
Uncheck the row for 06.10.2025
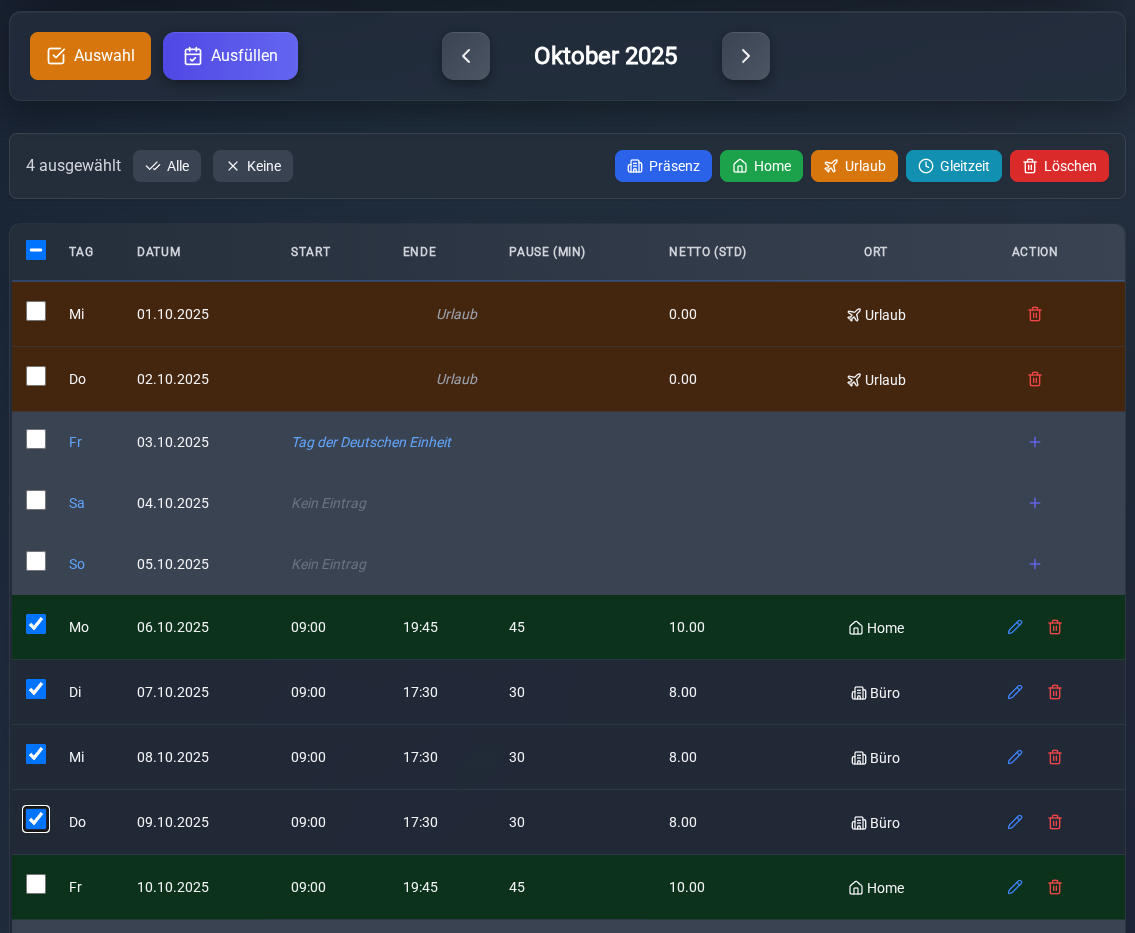coord(36,624)
